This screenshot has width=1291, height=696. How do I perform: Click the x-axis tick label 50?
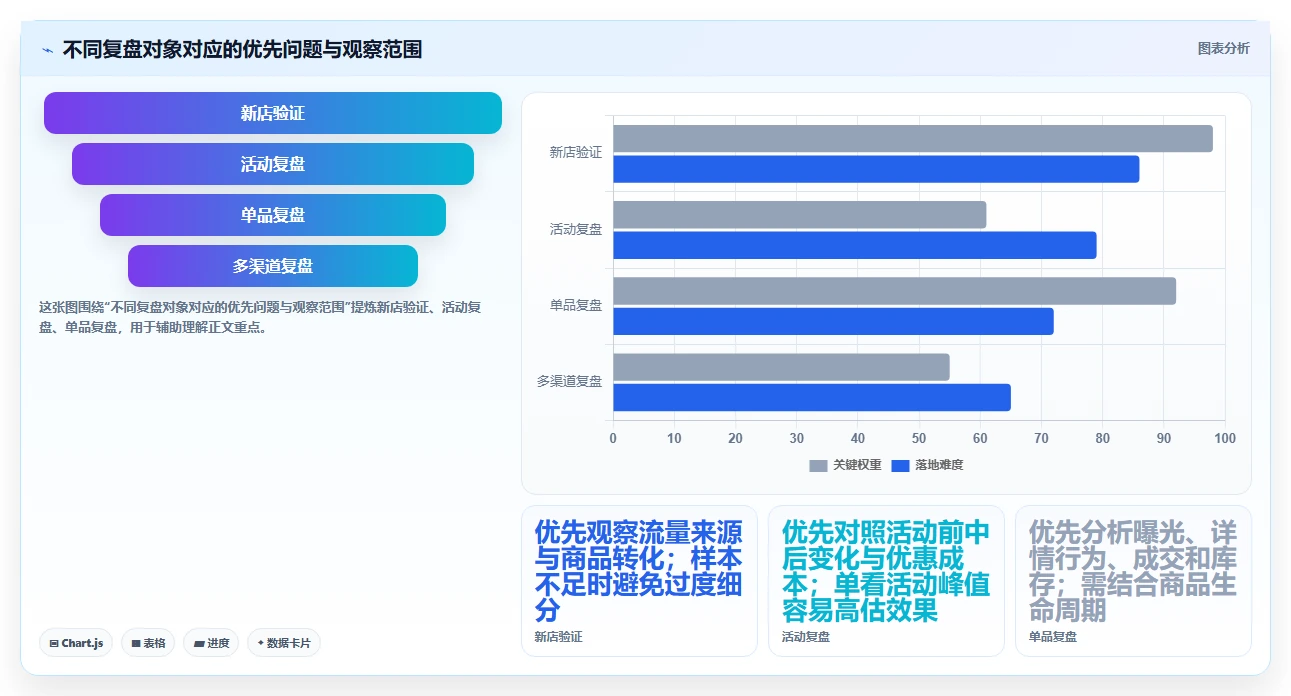(919, 438)
